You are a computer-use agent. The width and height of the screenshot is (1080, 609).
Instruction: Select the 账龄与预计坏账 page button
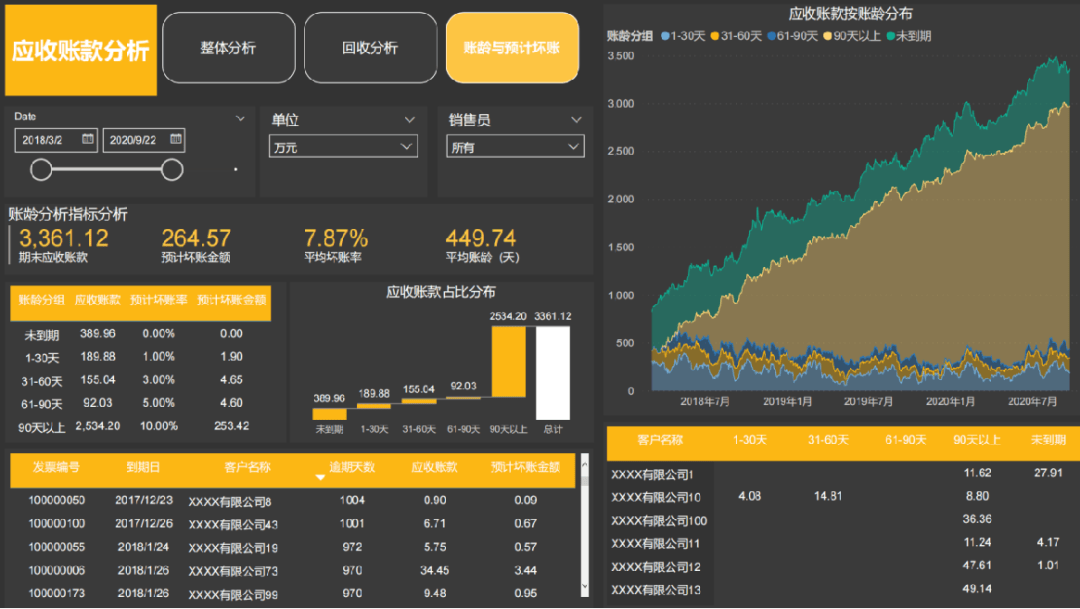[x=512, y=48]
